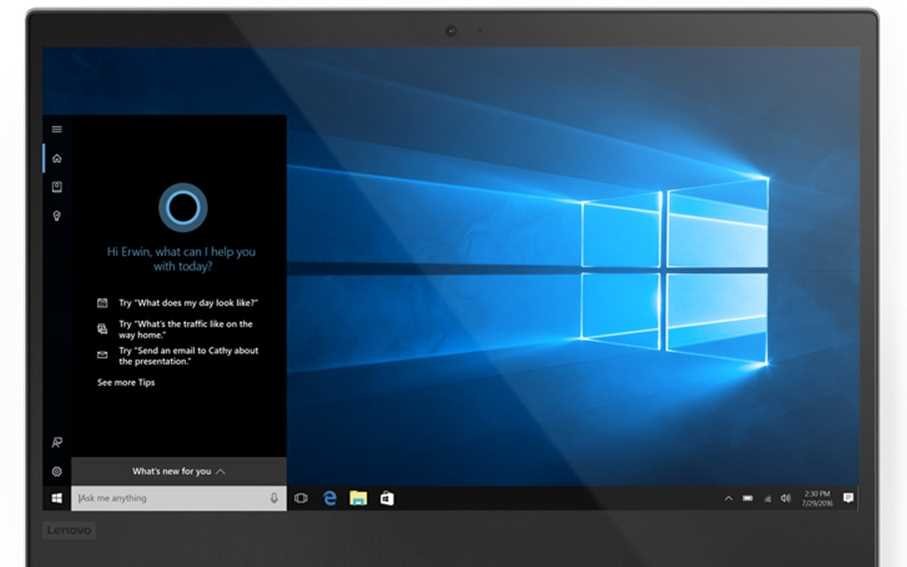Click the See more Tips link
The image size is (907, 567).
(126, 382)
